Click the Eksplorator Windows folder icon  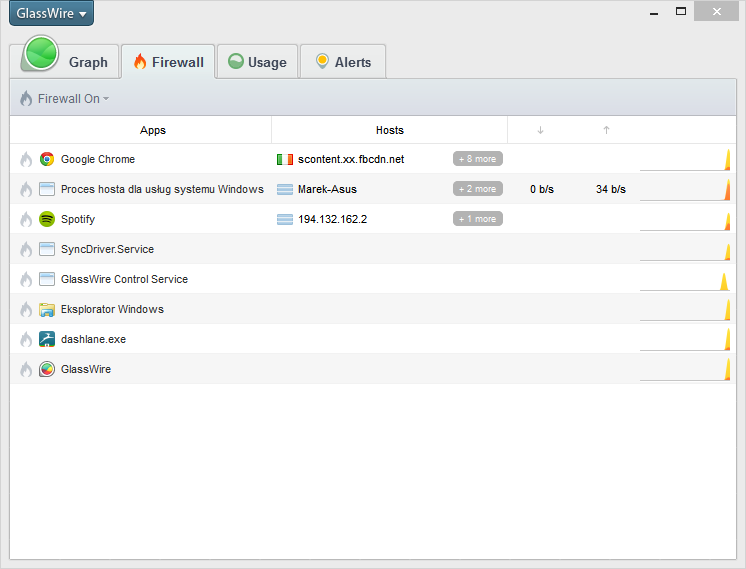47,309
